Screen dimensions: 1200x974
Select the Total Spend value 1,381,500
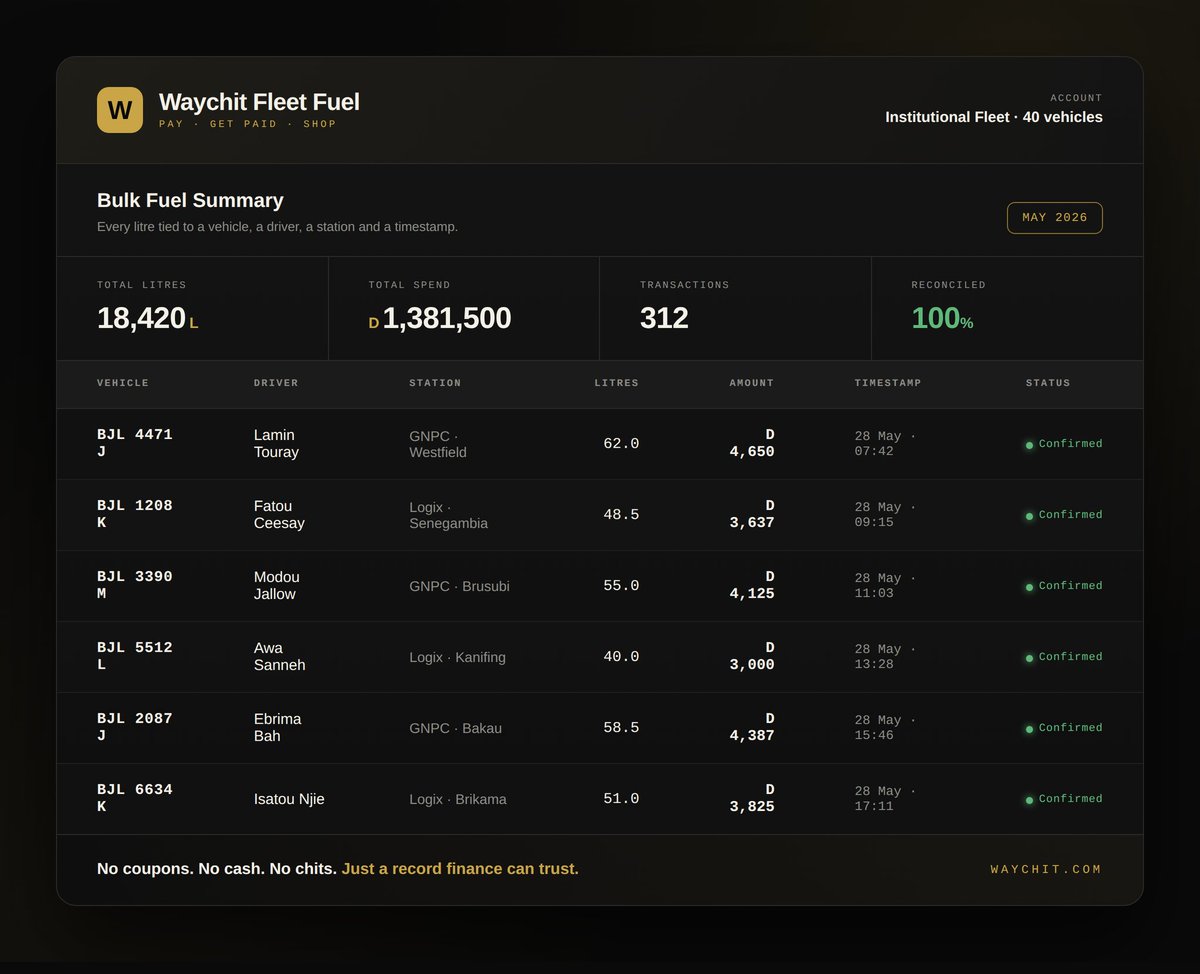point(447,318)
